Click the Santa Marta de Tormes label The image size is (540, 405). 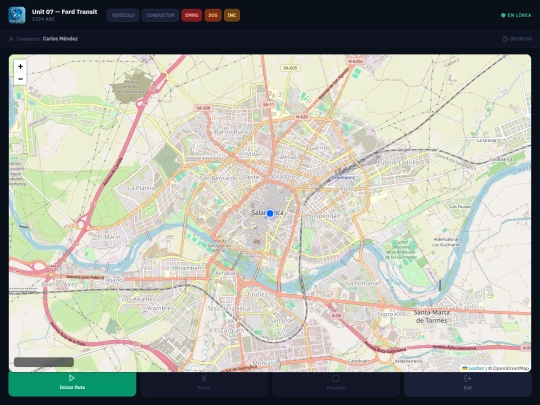(x=432, y=316)
